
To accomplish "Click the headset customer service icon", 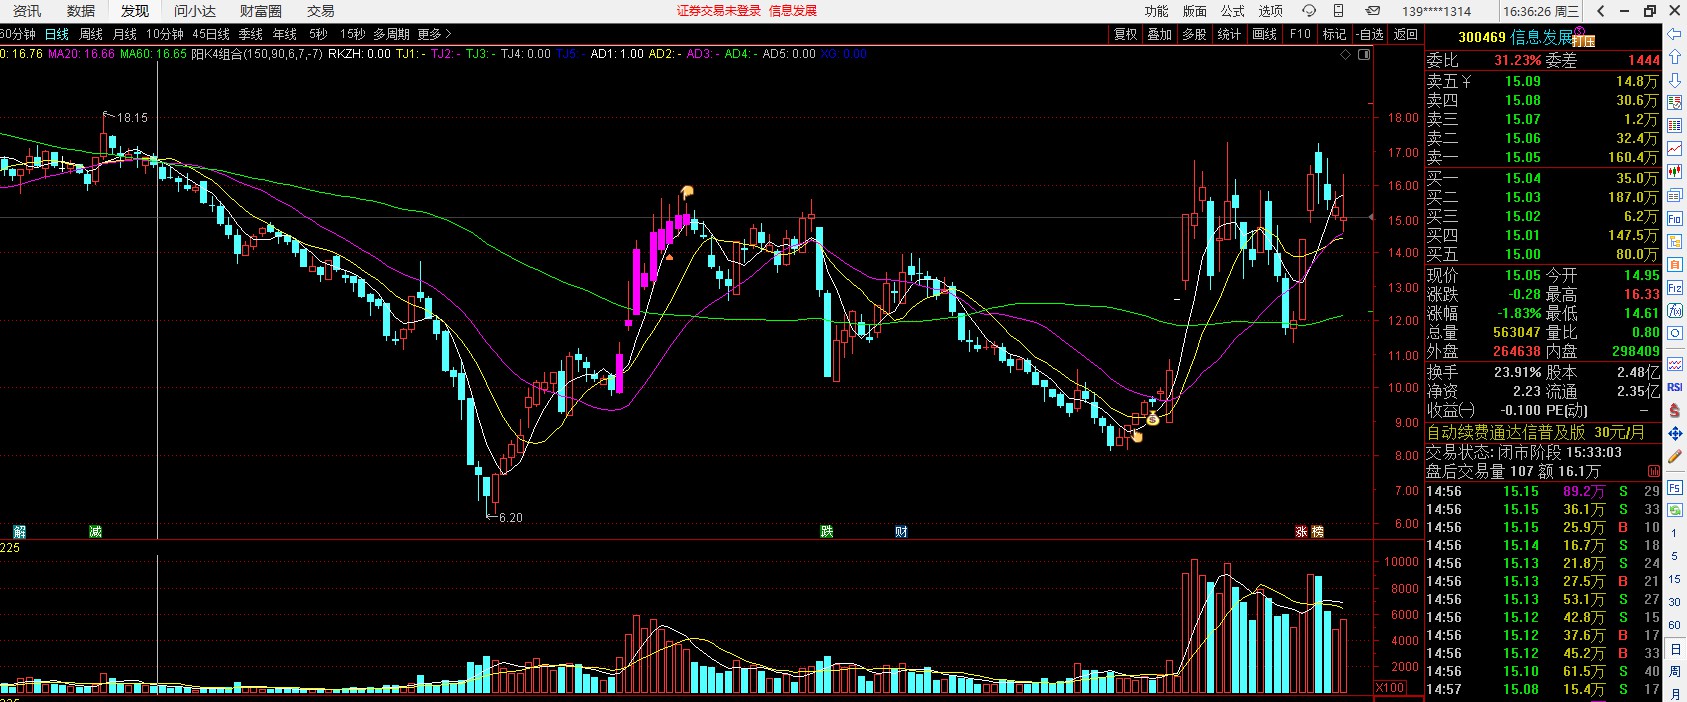I will click(1309, 11).
